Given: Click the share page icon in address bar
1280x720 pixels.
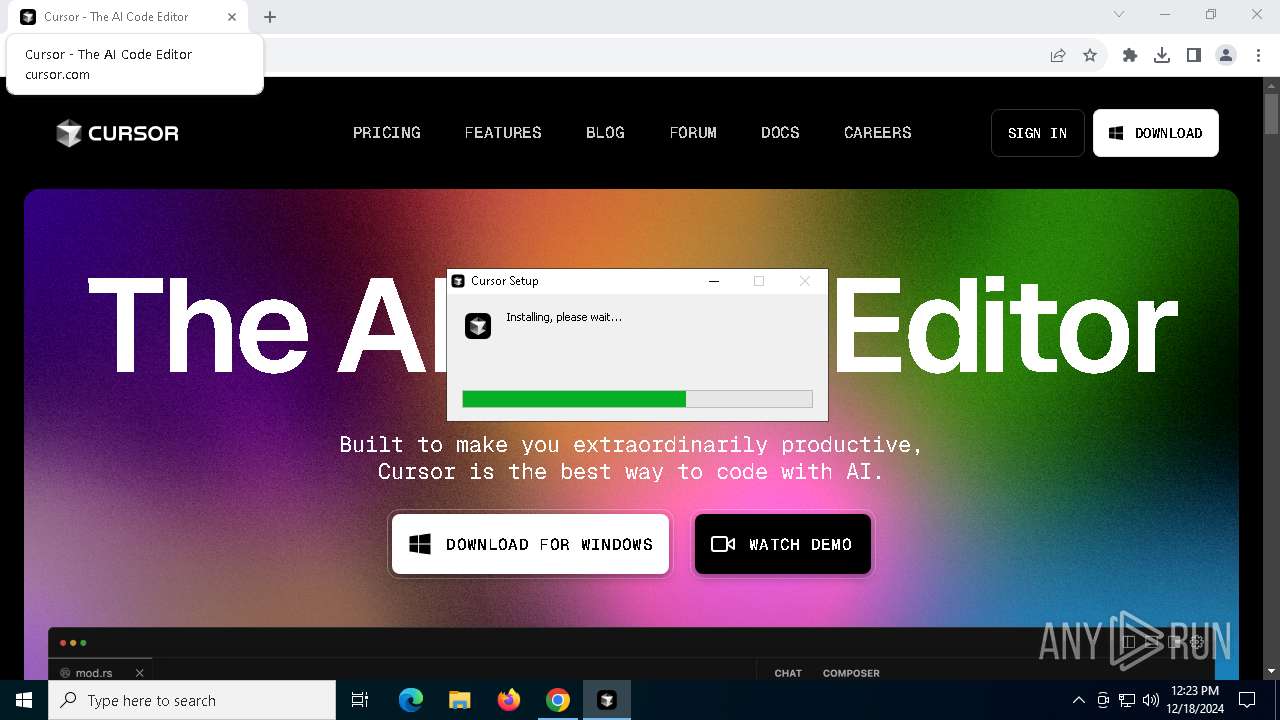Looking at the screenshot, I should (x=1058, y=56).
